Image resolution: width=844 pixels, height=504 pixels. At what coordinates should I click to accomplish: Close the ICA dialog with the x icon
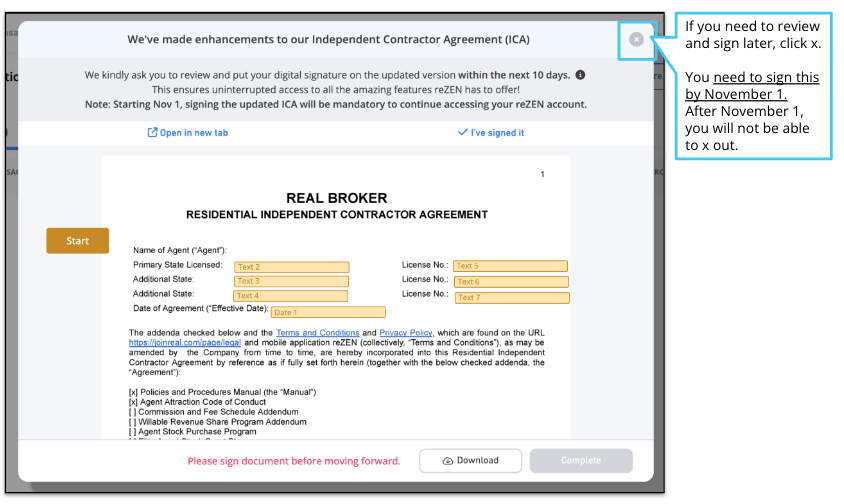[x=636, y=39]
